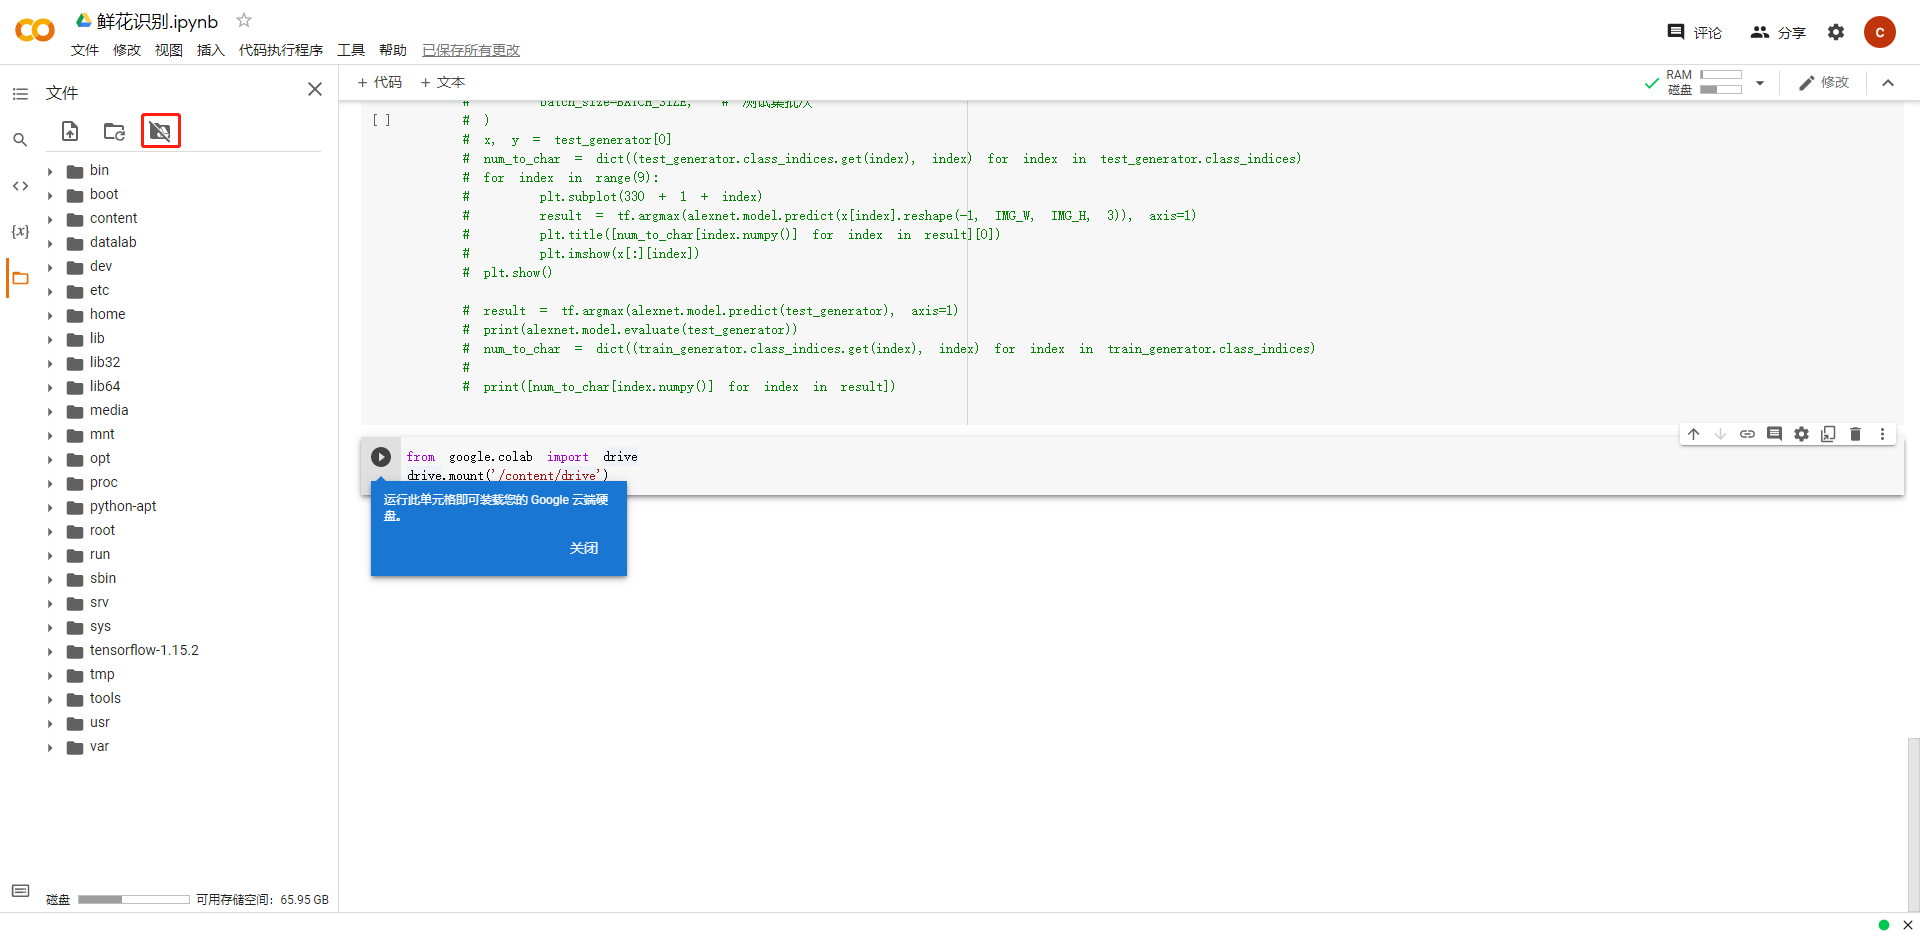
Task: Open the code snippets sidebar icon
Action: click(x=20, y=186)
